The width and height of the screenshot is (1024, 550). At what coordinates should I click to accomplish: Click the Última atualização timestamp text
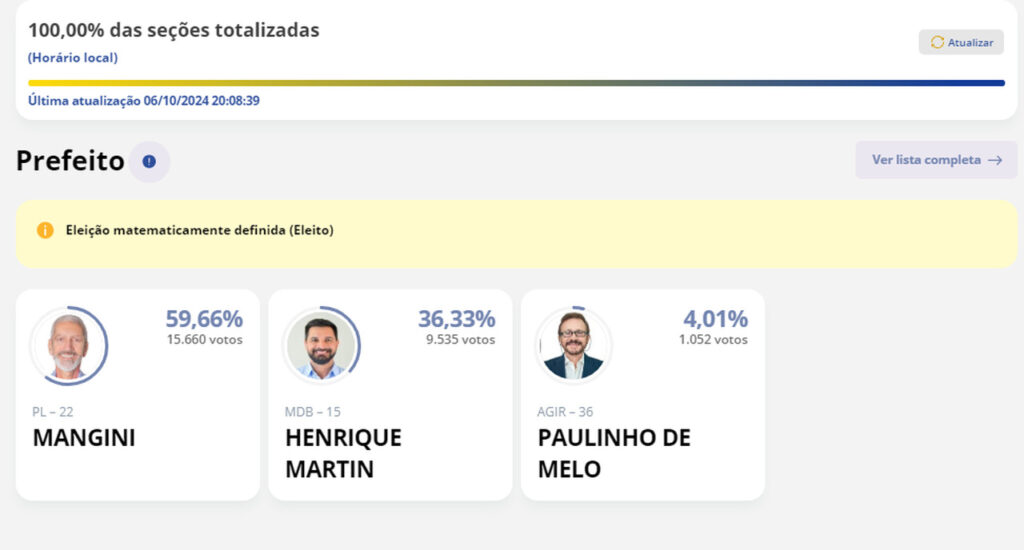144,101
